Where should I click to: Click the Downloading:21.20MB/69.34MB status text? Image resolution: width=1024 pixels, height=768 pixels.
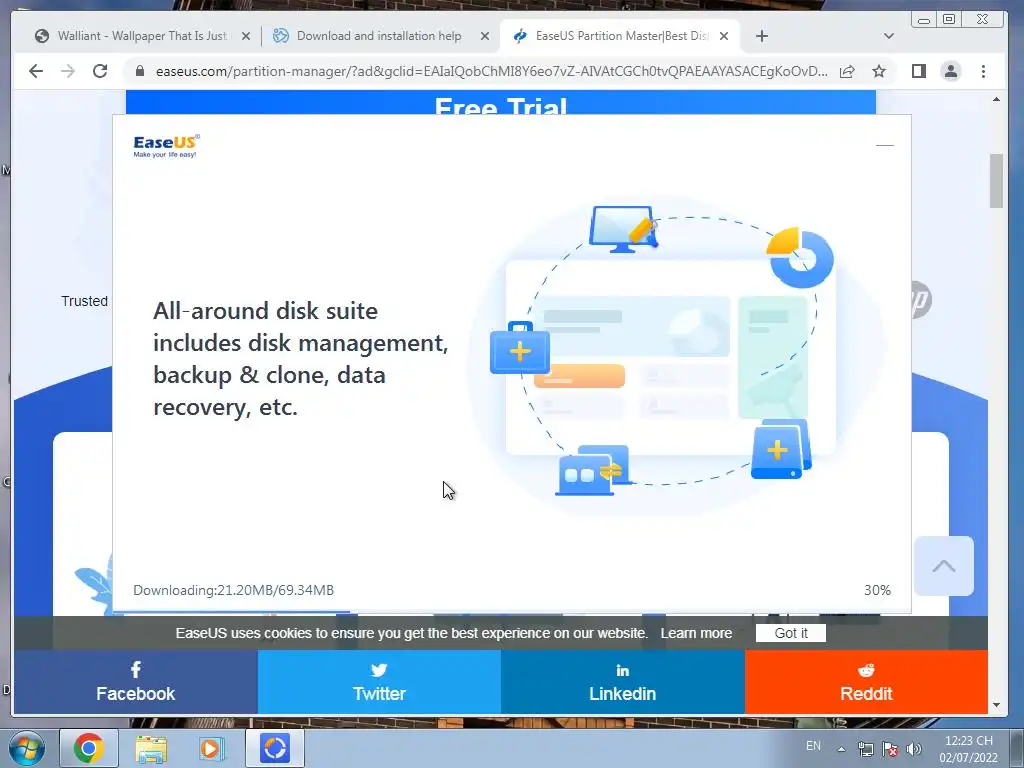[233, 590]
